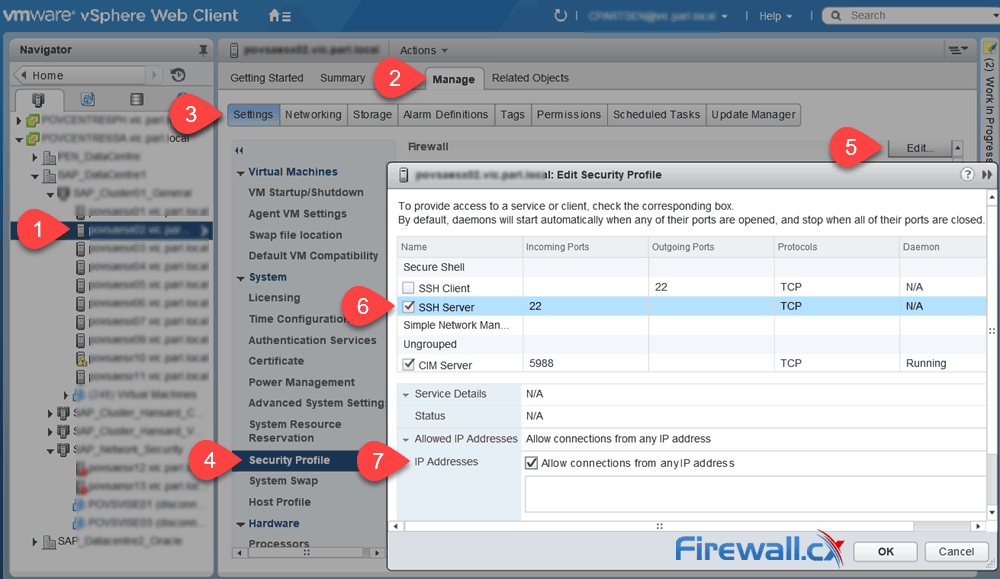Select the Storage inventory tab

pos(136,99)
